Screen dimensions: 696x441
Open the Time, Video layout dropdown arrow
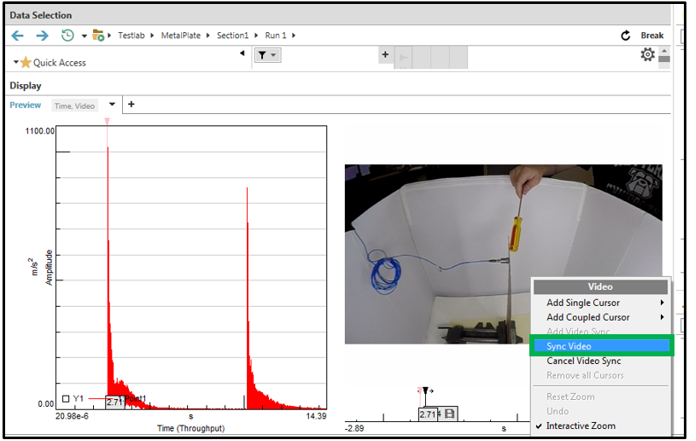[112, 104]
